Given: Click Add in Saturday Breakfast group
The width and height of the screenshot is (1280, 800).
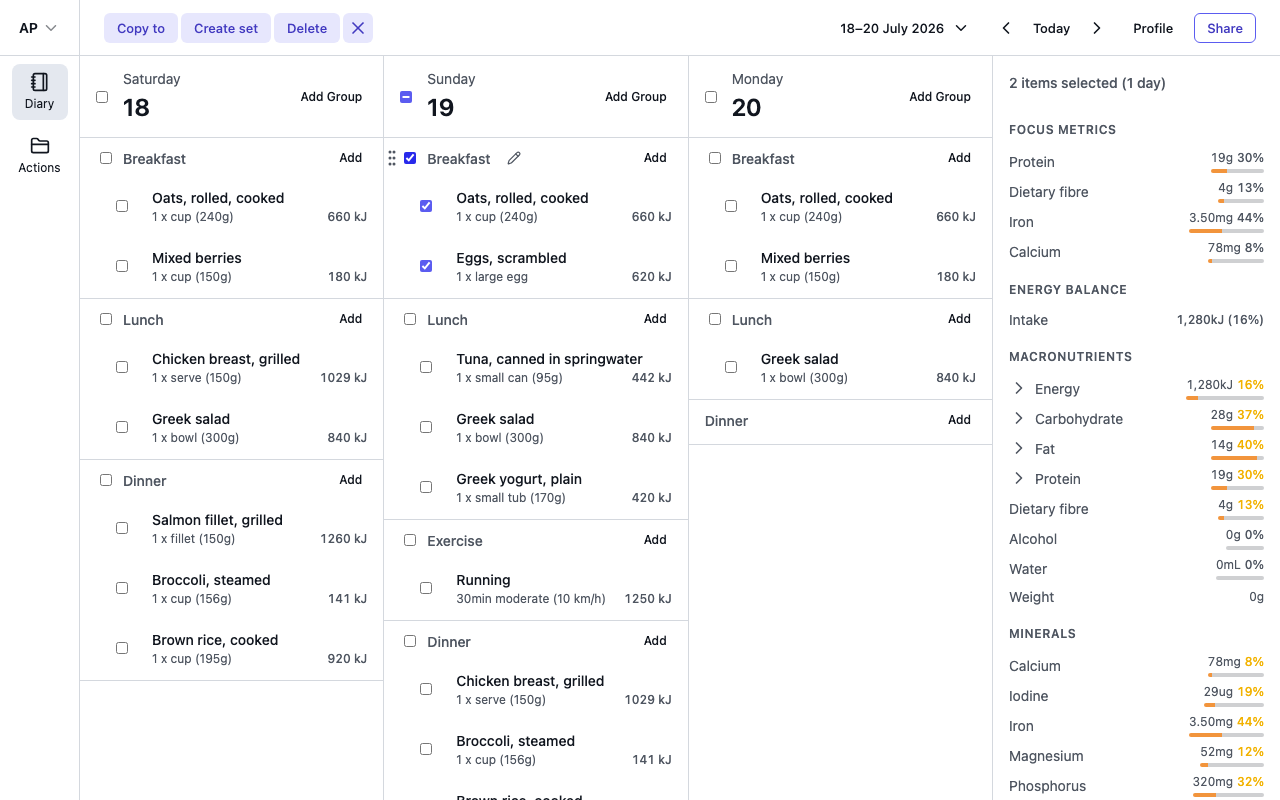Looking at the screenshot, I should coord(351,158).
